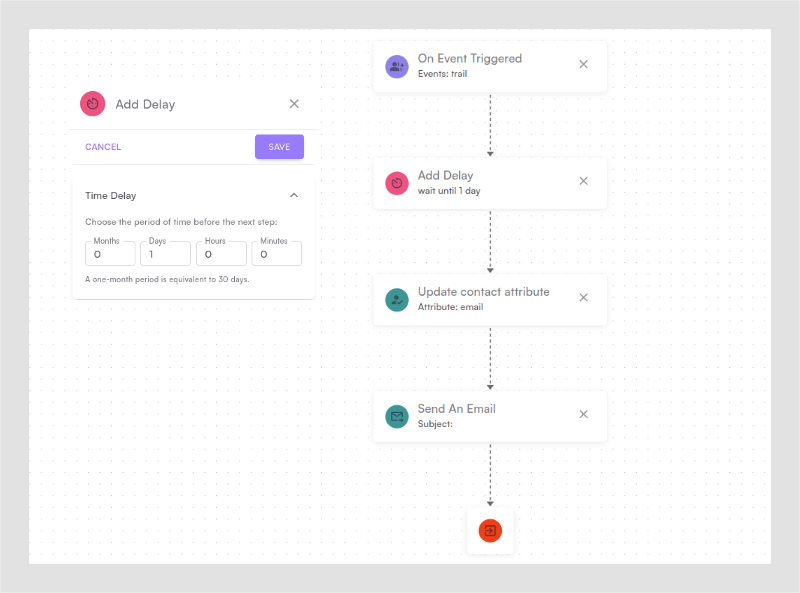The height and width of the screenshot is (593, 800).
Task: Select the Update contact attribute node title
Action: 483,291
